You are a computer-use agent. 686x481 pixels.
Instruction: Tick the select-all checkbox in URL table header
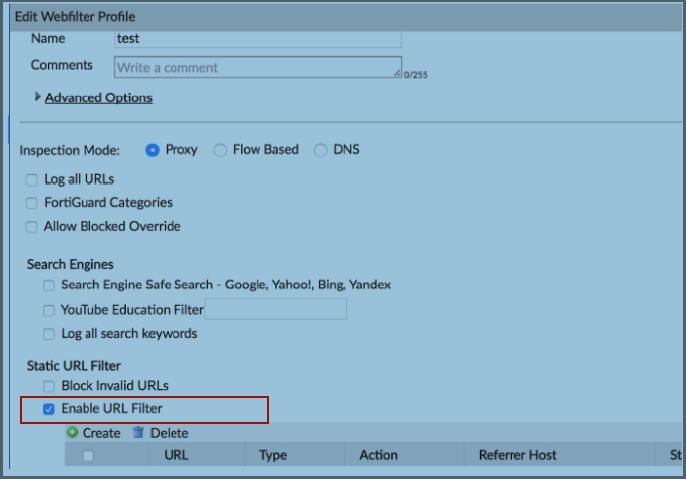pos(88,456)
